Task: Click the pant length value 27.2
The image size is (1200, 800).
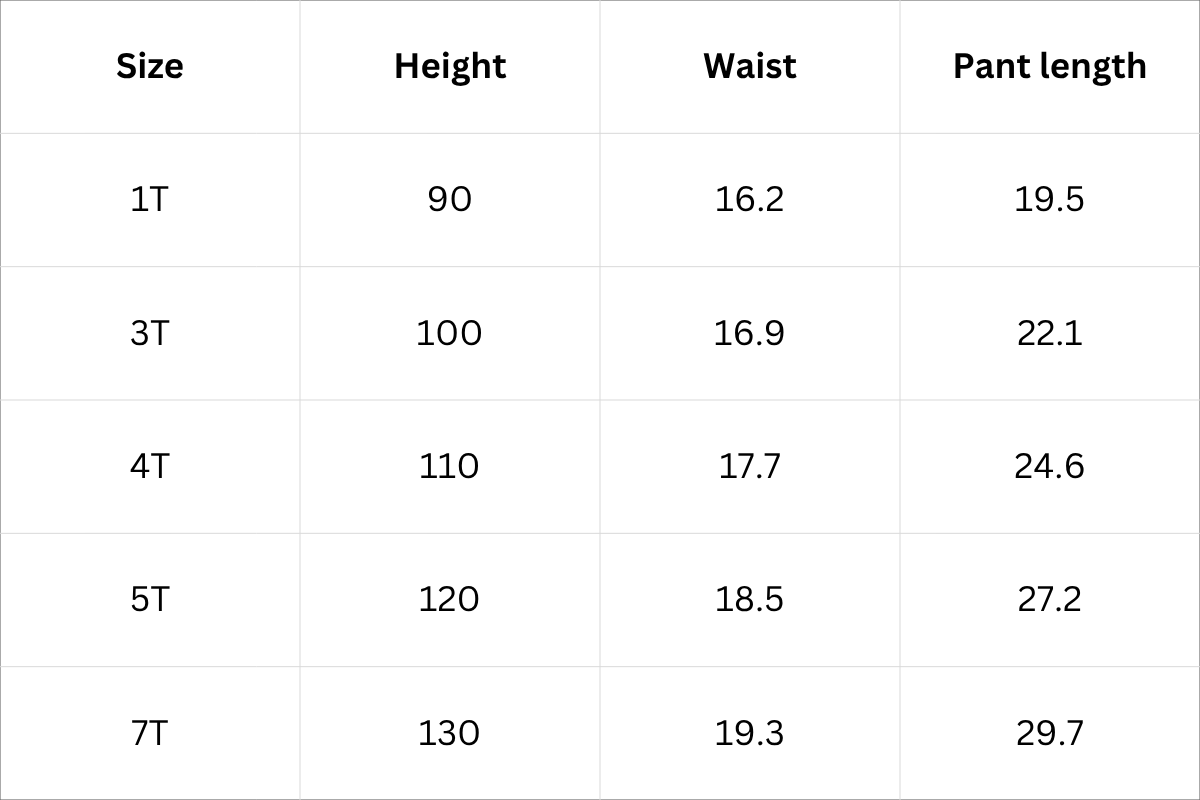Action: (x=1049, y=600)
